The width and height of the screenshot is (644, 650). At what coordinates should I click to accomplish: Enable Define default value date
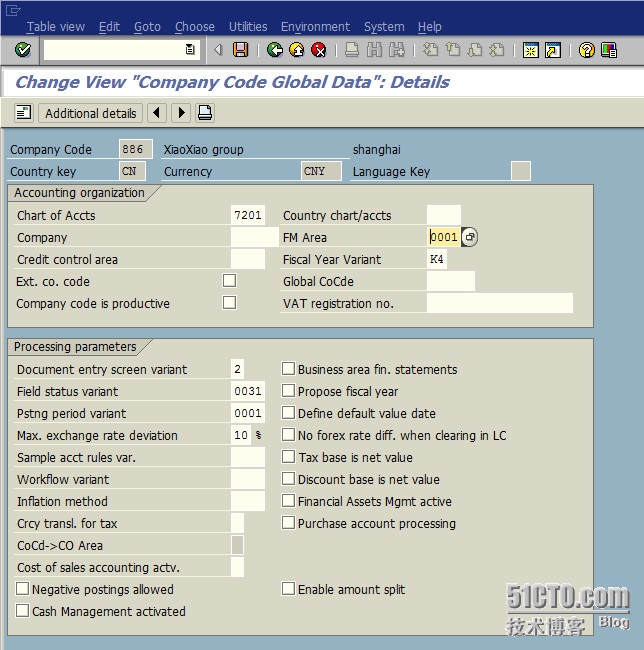tap(288, 412)
